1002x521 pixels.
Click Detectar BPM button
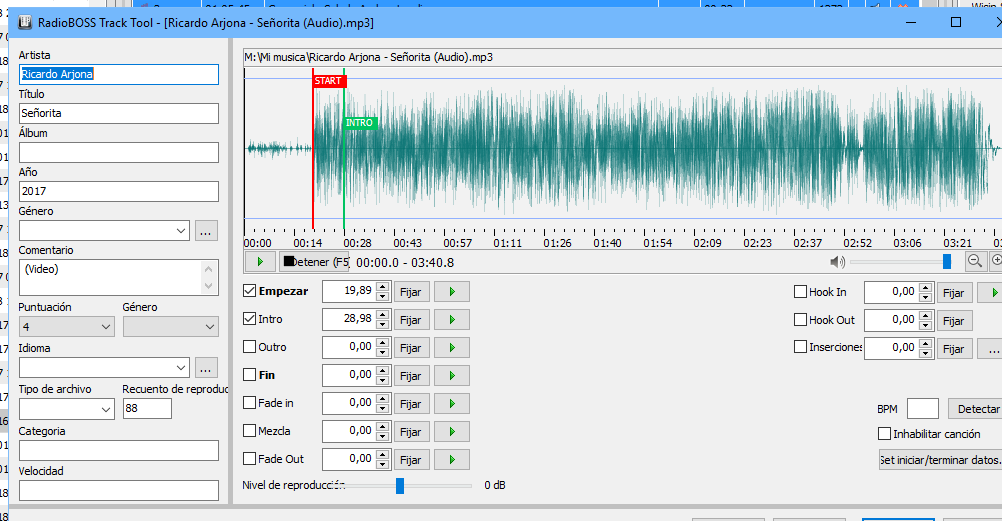tap(976, 408)
